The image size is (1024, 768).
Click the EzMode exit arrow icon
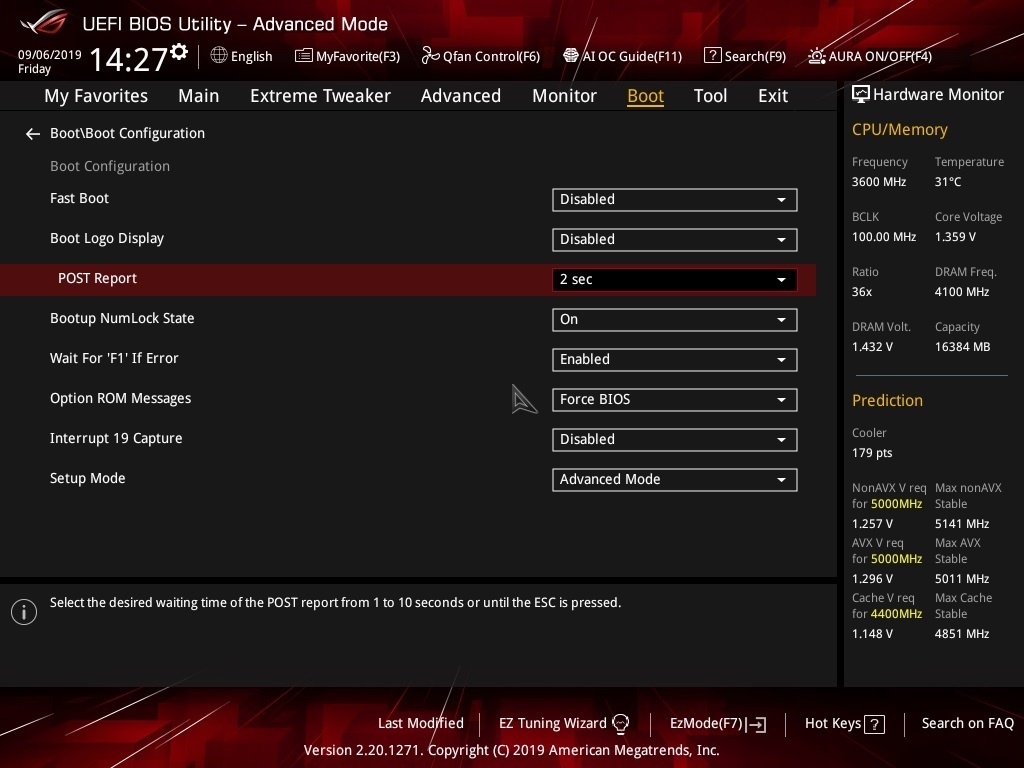[x=756, y=724]
